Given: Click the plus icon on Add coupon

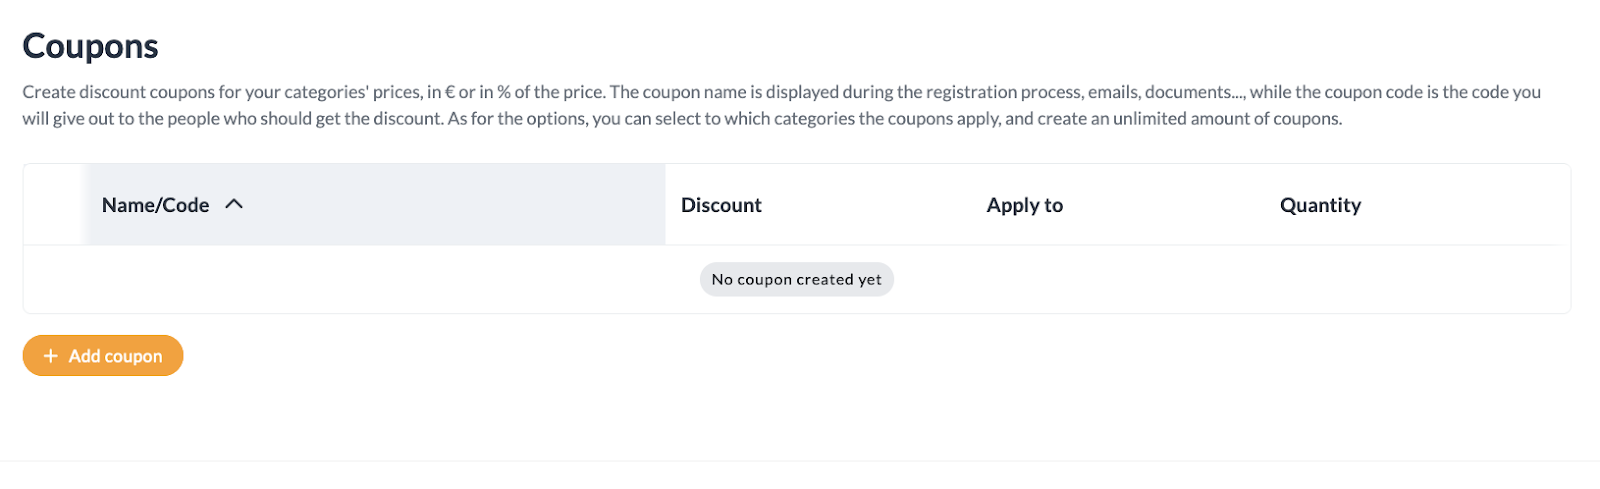Looking at the screenshot, I should pyautogui.click(x=51, y=356).
